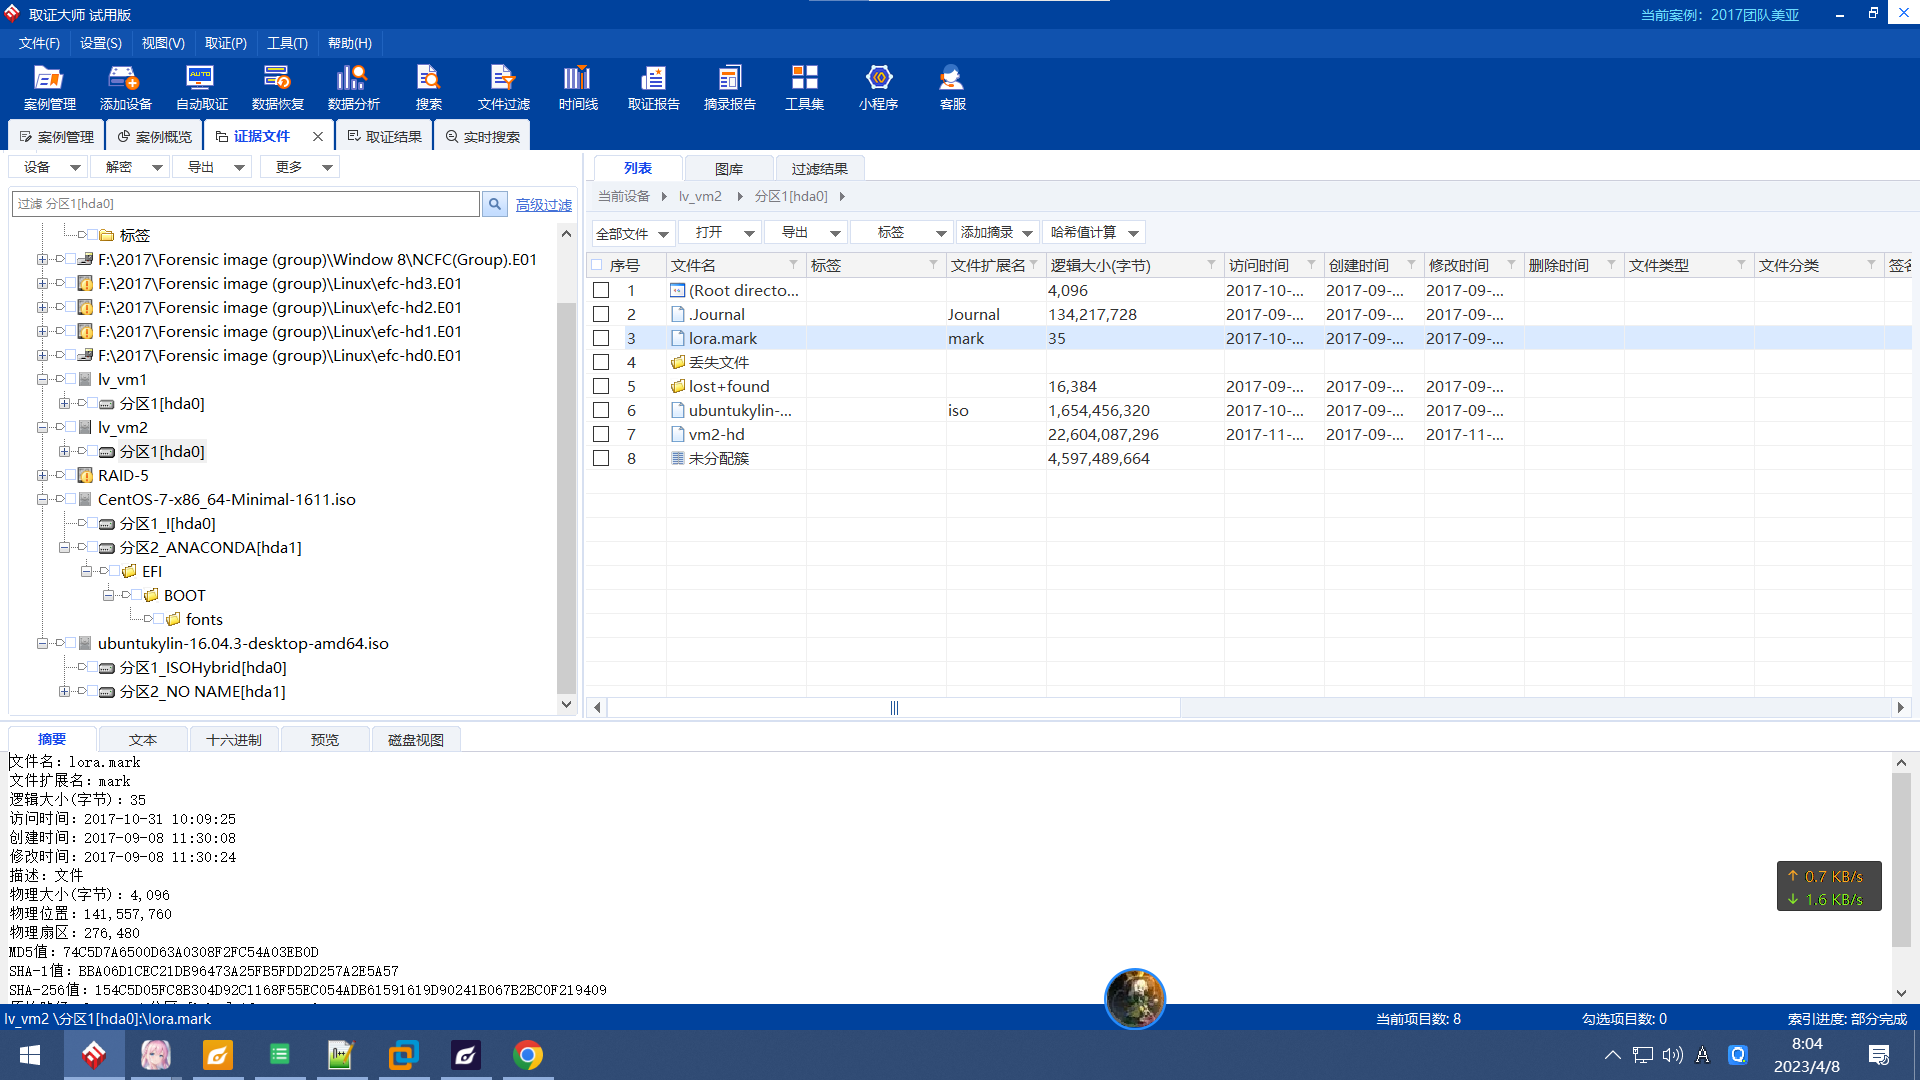Close the 证据文件 tab
The image size is (1920, 1080).
318,136
